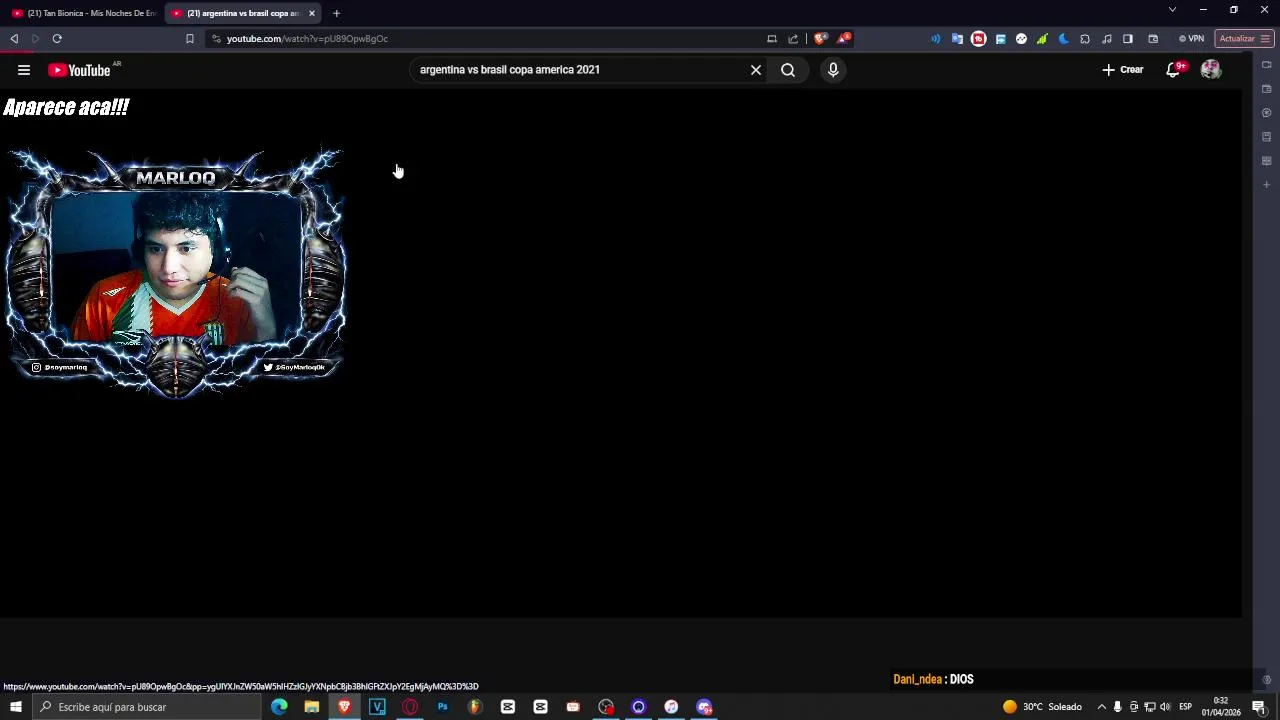Viewport: 1280px width, 720px height.
Task: Open YouTube notifications bell
Action: 1174,70
